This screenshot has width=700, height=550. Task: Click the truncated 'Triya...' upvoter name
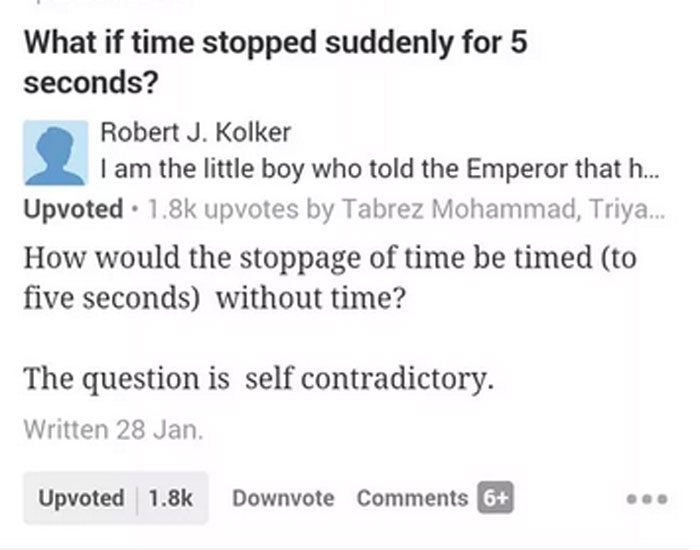(x=627, y=209)
